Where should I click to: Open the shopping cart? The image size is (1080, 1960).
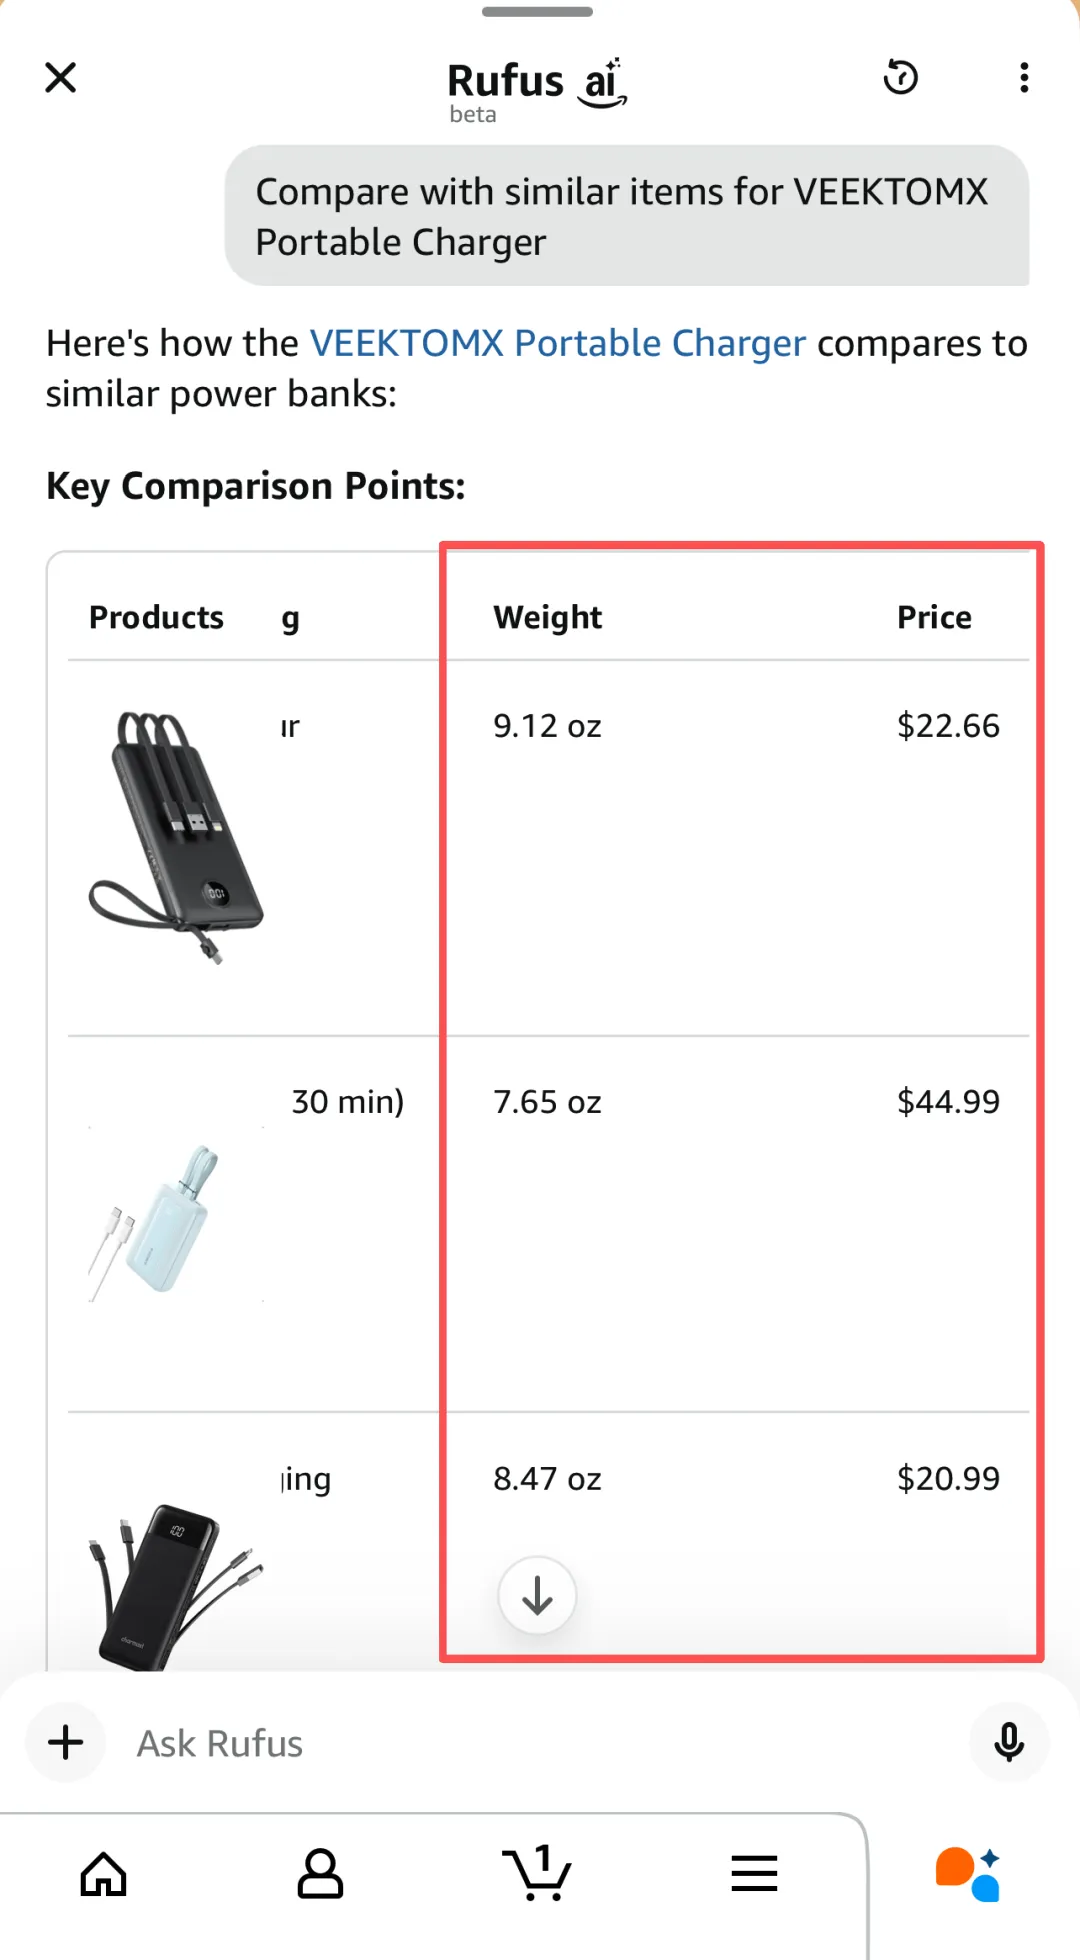537,1873
